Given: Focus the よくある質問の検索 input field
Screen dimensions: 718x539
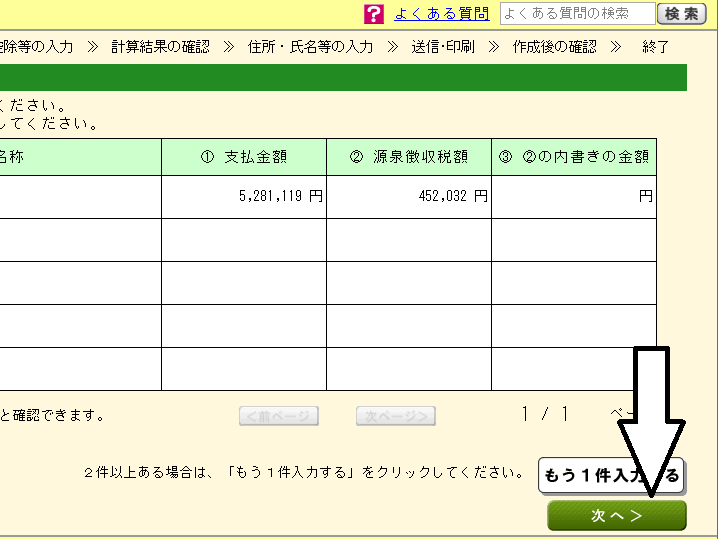Looking at the screenshot, I should coord(577,14).
